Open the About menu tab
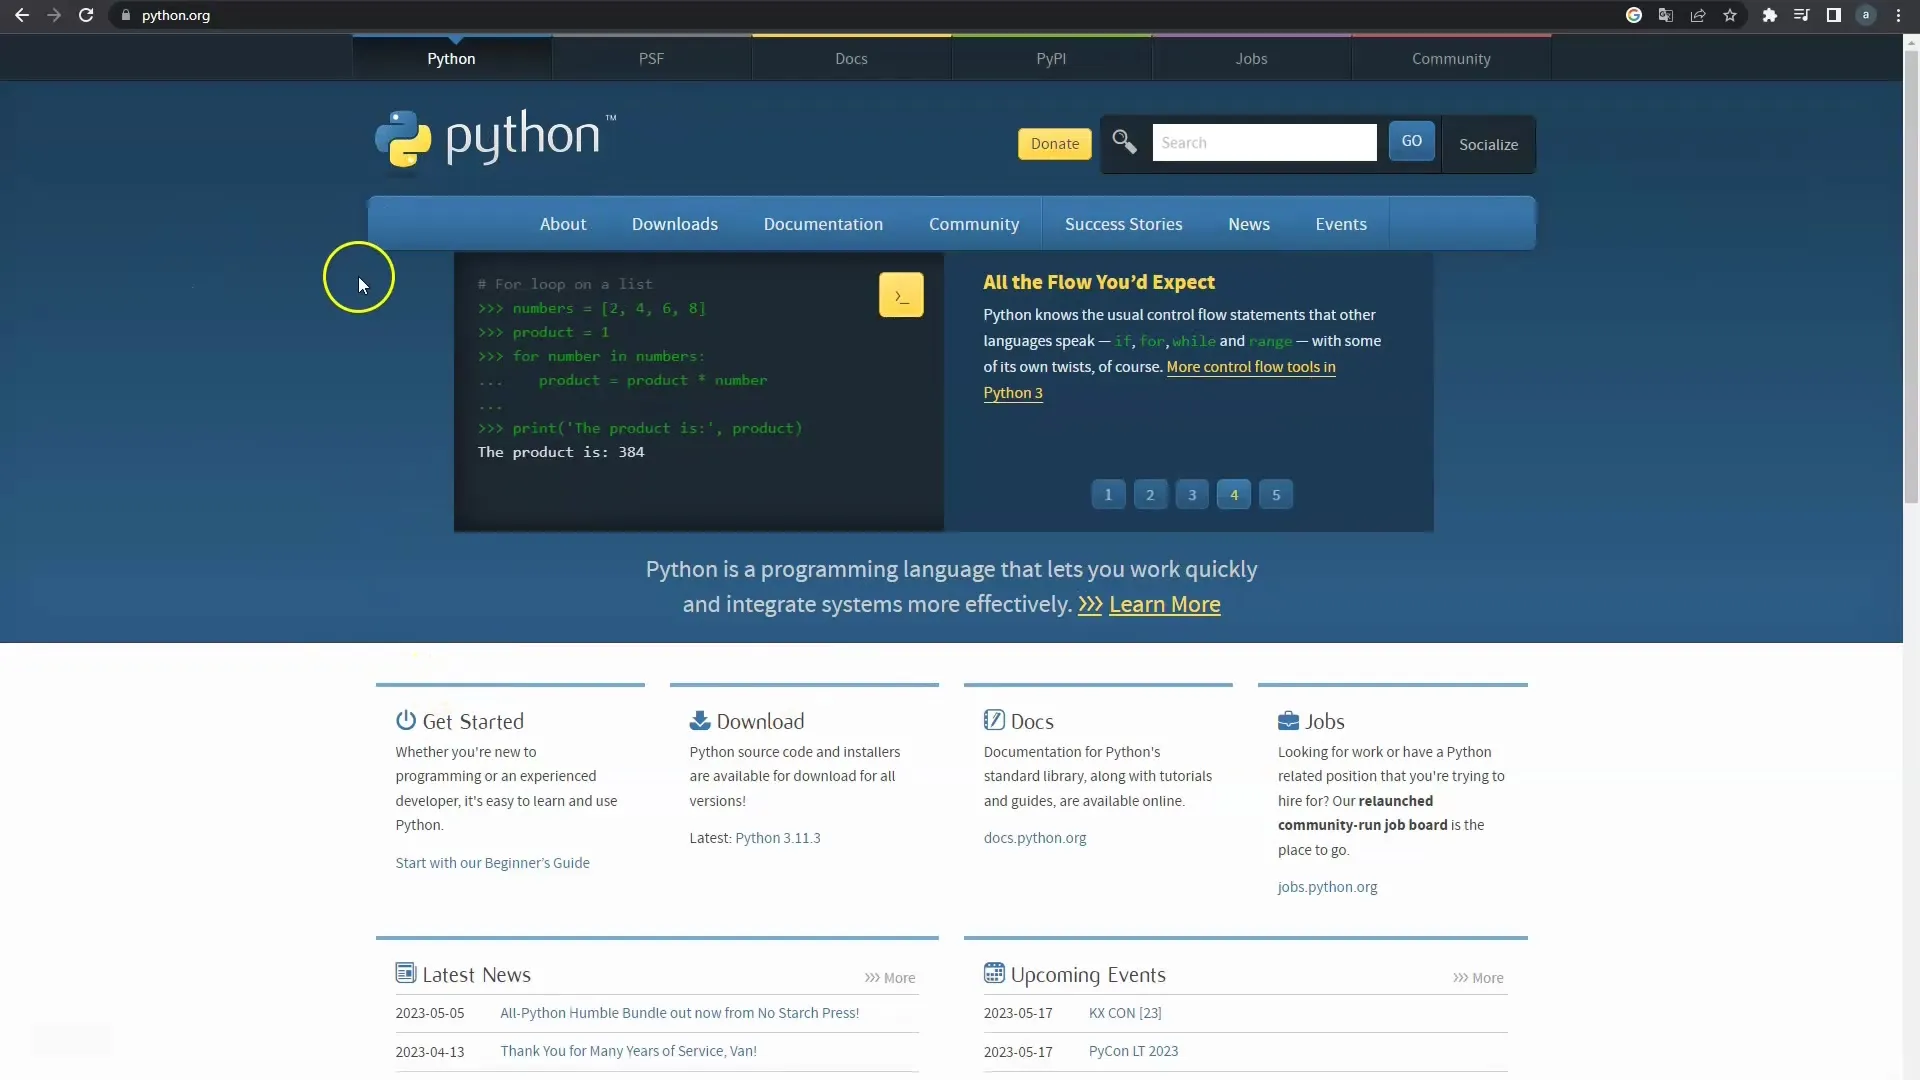 point(562,223)
